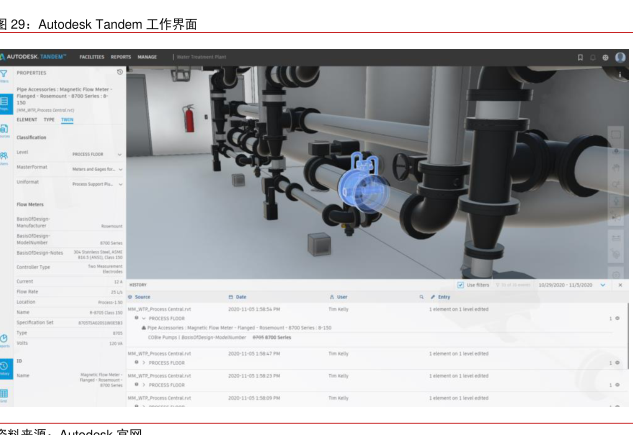633x435 pixels.
Task: Toggle eye icon on second history row
Action: pyautogui.click(x=617, y=362)
